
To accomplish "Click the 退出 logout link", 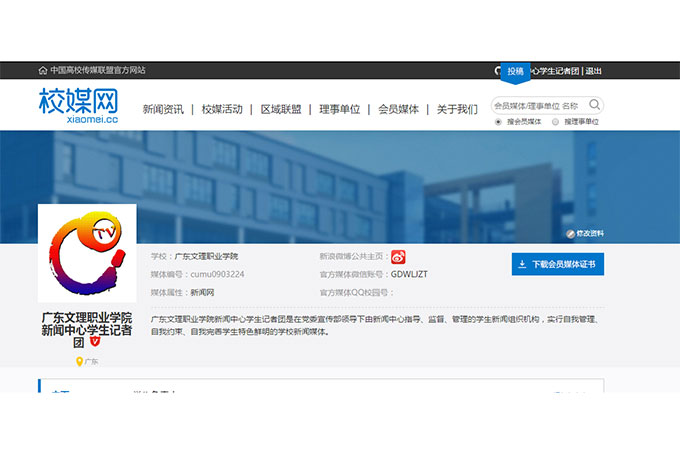I will [x=594, y=71].
